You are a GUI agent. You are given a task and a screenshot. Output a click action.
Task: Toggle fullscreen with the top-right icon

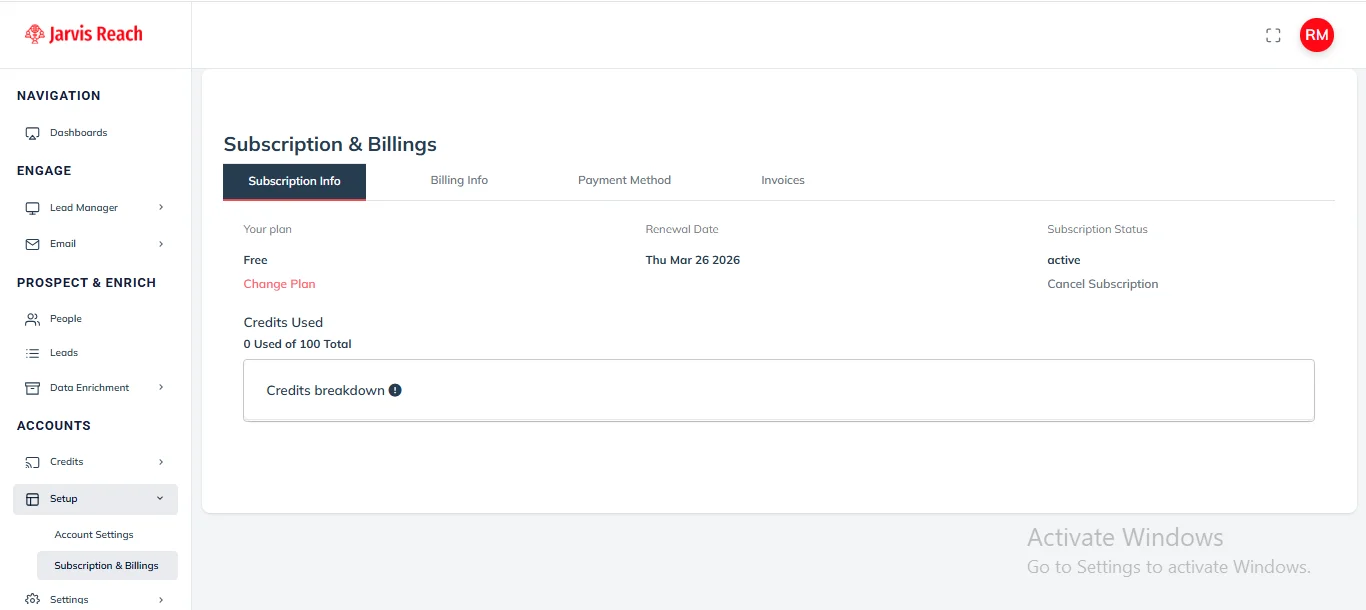tap(1273, 35)
